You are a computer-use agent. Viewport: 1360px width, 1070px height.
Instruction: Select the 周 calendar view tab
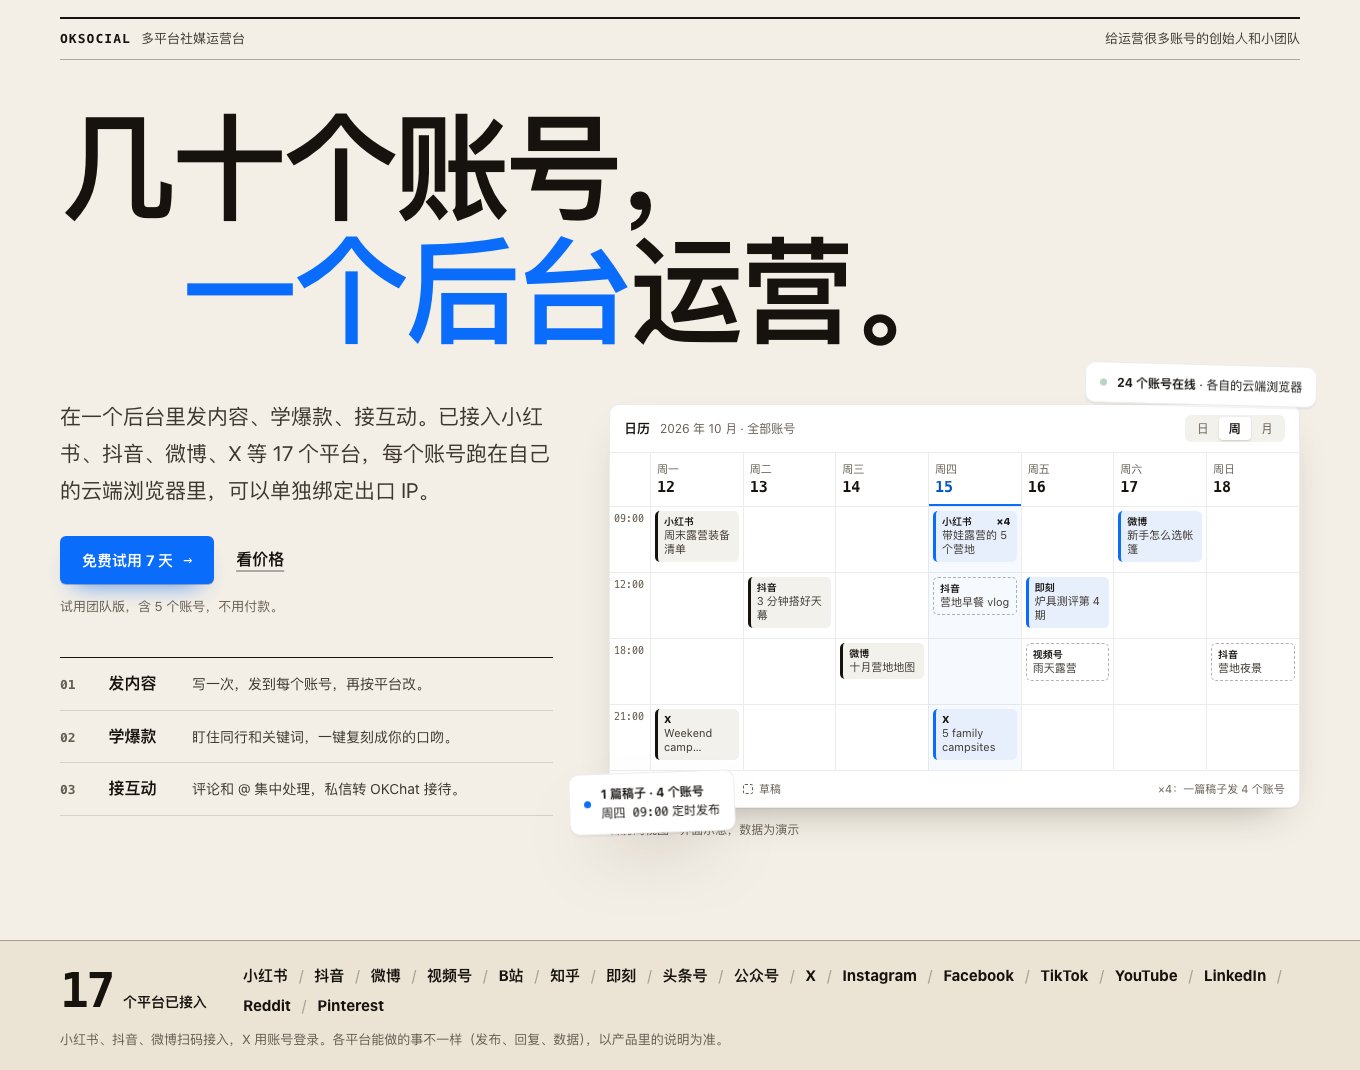click(x=1235, y=429)
